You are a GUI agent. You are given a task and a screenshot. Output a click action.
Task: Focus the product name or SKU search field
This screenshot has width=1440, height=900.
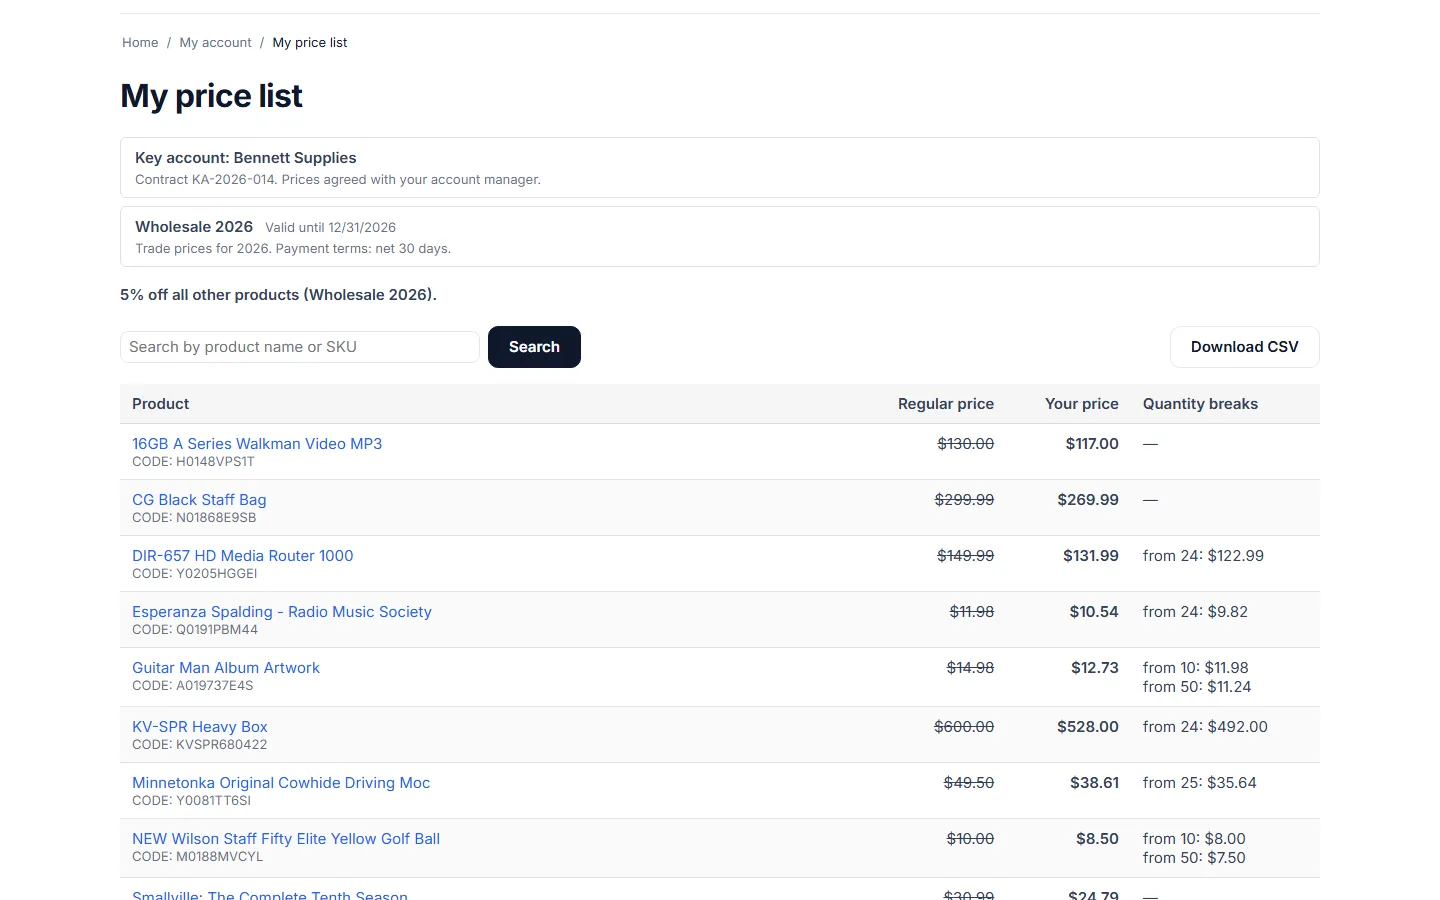click(300, 347)
